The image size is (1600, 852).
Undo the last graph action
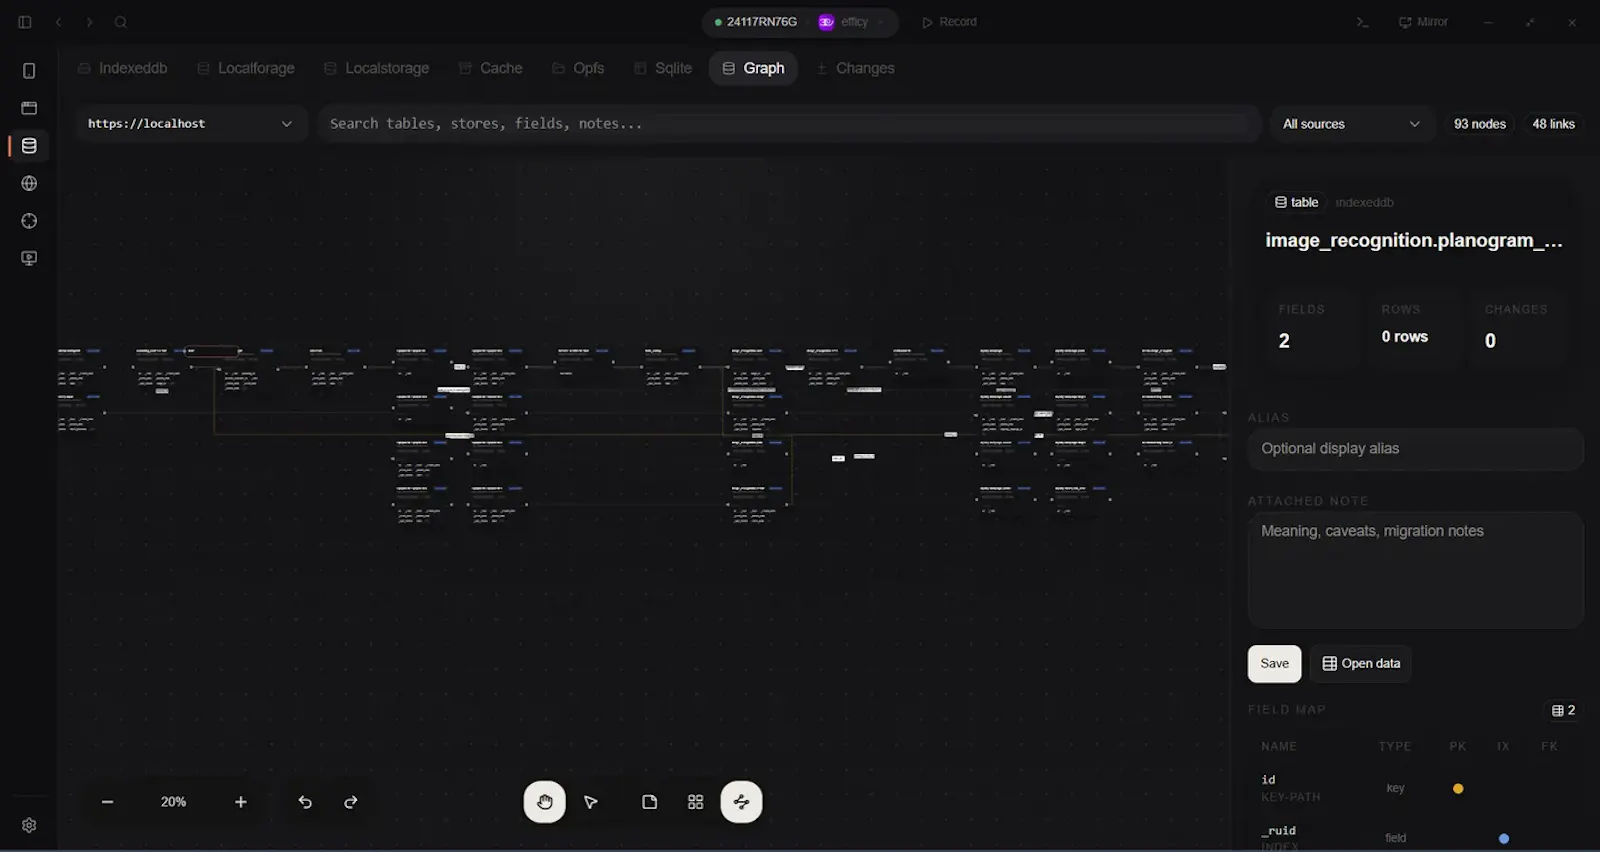pos(305,802)
